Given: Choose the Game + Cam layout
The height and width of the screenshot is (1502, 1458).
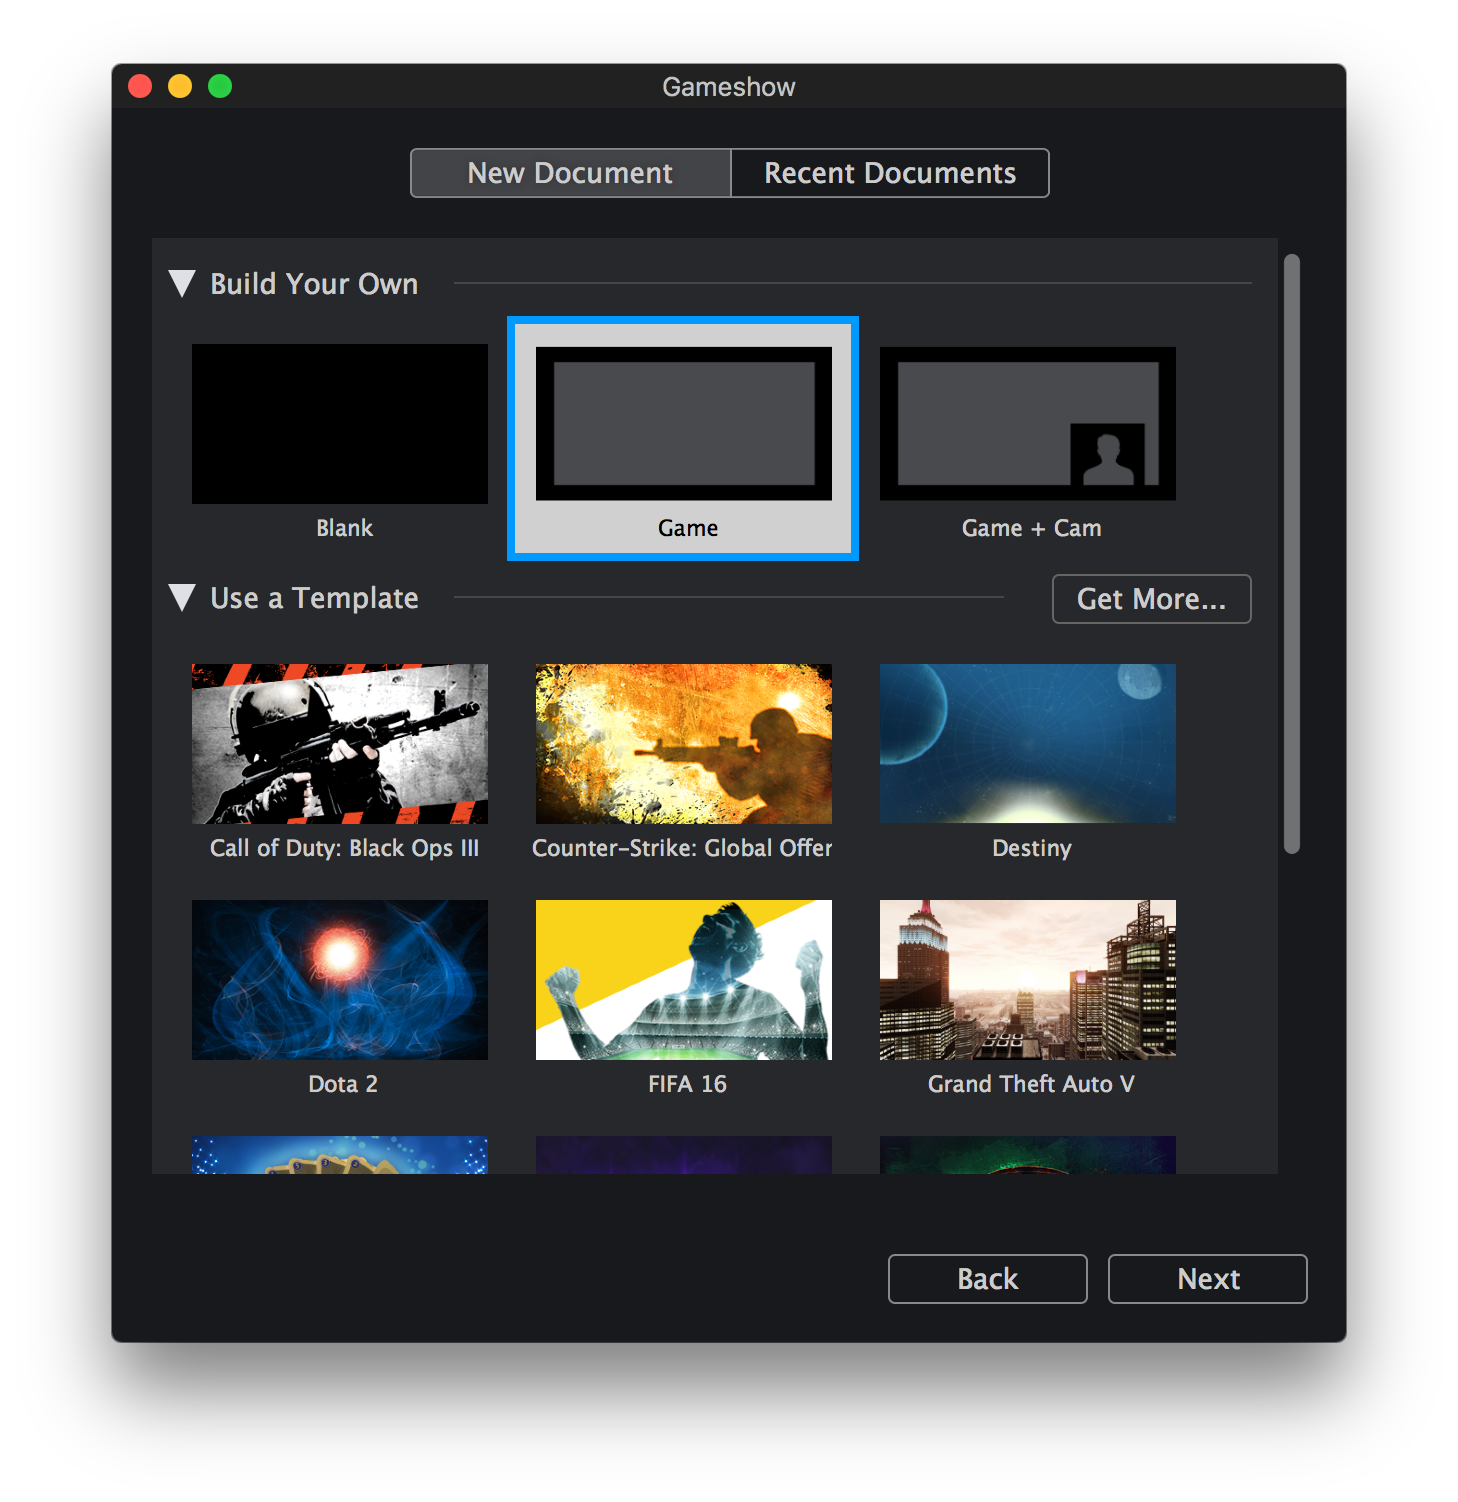Looking at the screenshot, I should 1027,423.
